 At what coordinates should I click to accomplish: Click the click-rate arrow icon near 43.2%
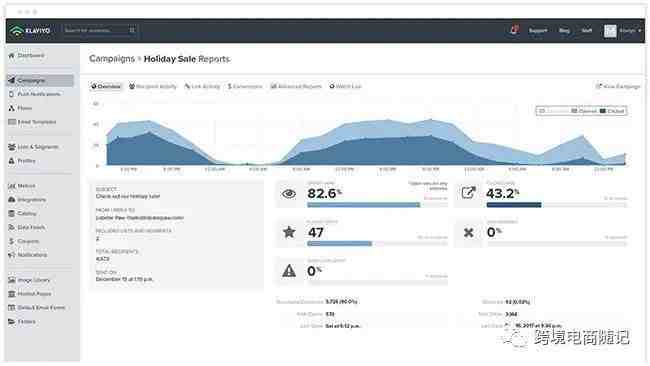coord(468,192)
